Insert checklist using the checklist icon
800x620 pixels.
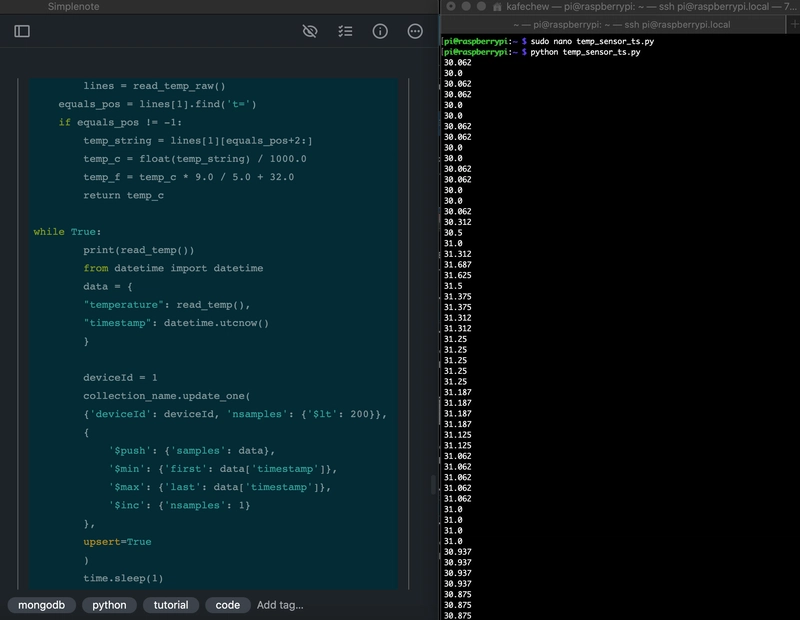pyautogui.click(x=345, y=31)
